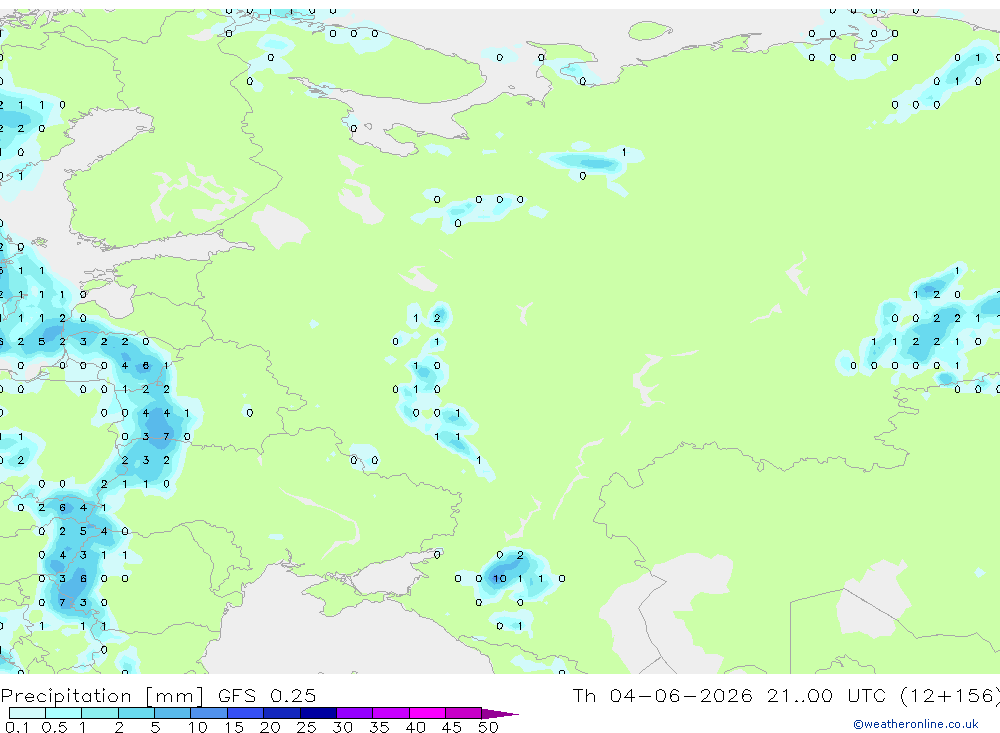Pick the 45–50 mm legend color segment
The height and width of the screenshot is (733, 1000).
(x=464, y=713)
